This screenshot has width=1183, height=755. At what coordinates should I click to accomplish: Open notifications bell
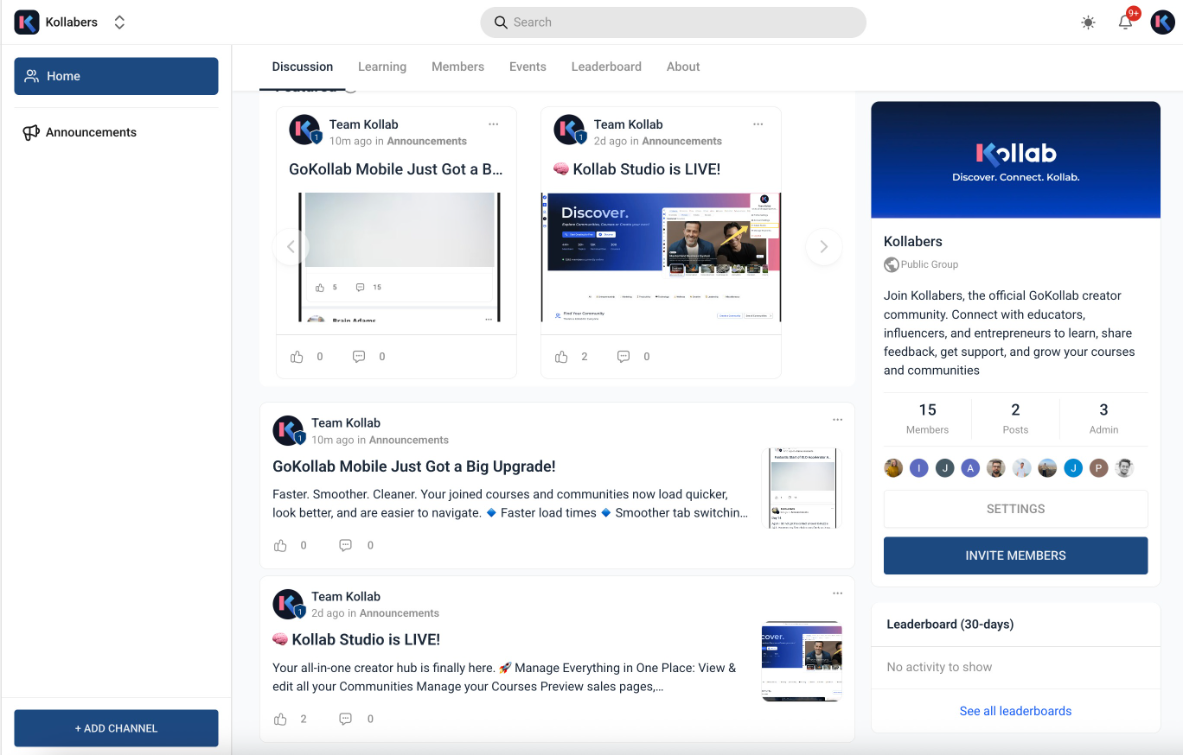1125,22
